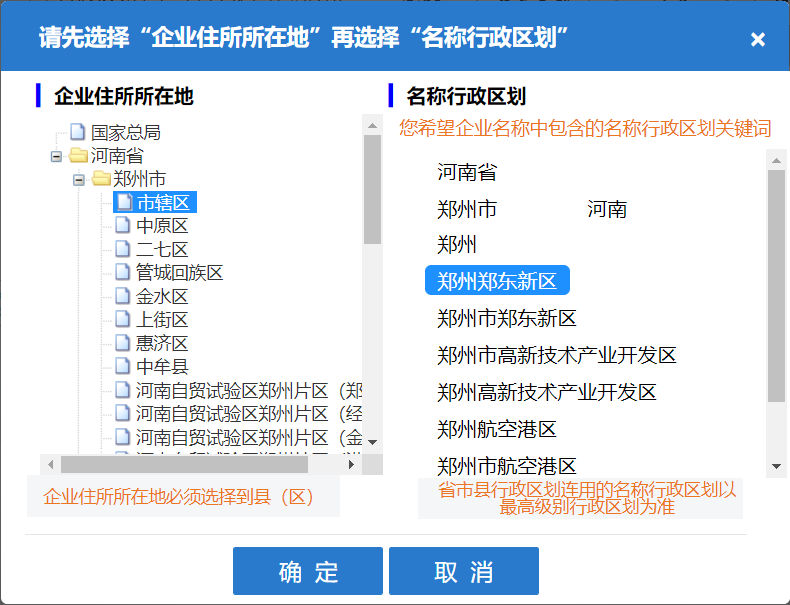Screen dimensions: 790x605
Task: Select the highlighted 郑州郑东新区 option
Action: pos(497,280)
